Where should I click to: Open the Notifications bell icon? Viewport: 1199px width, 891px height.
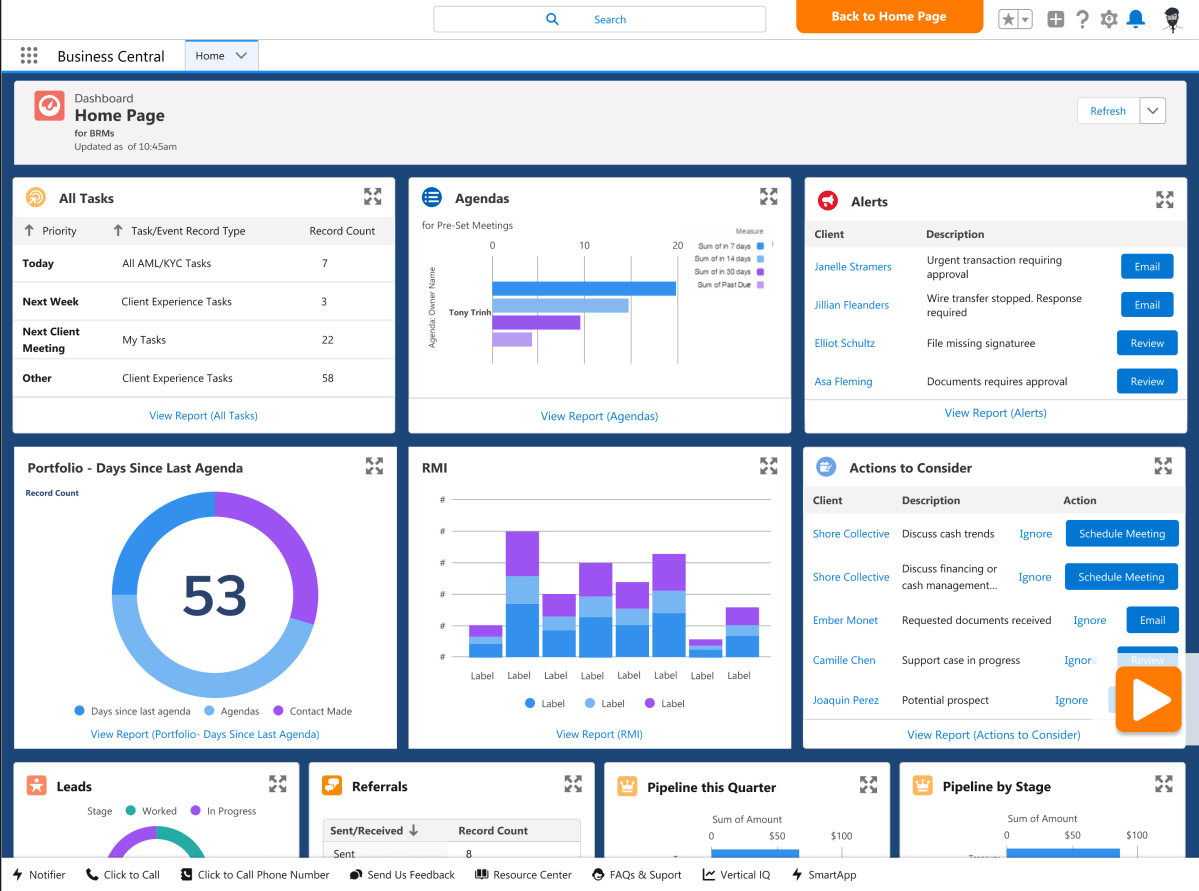pyautogui.click(x=1135, y=18)
